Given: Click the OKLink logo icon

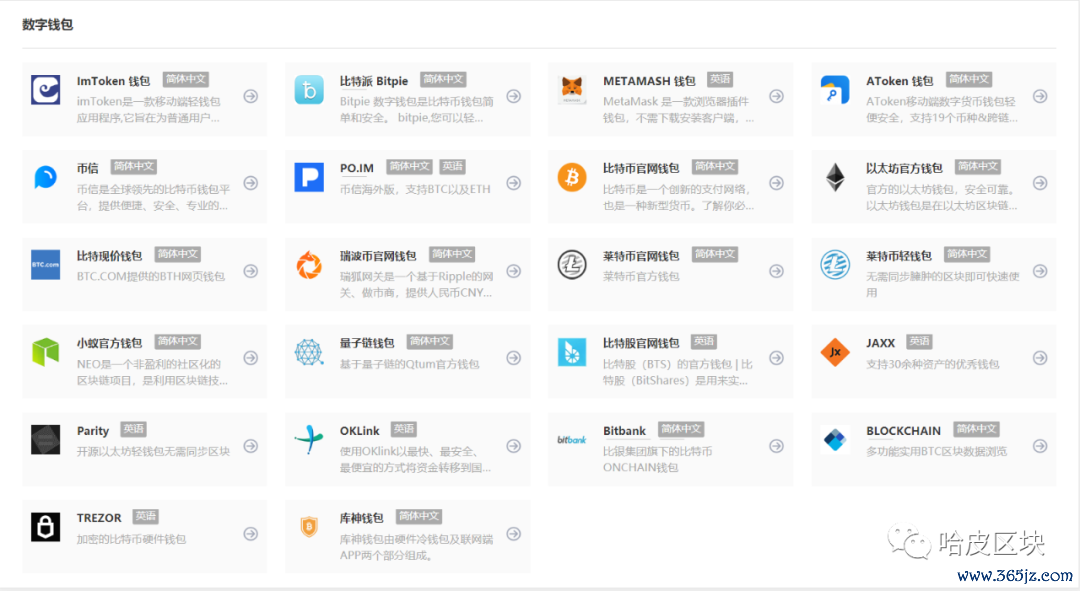Looking at the screenshot, I should 309,439.
